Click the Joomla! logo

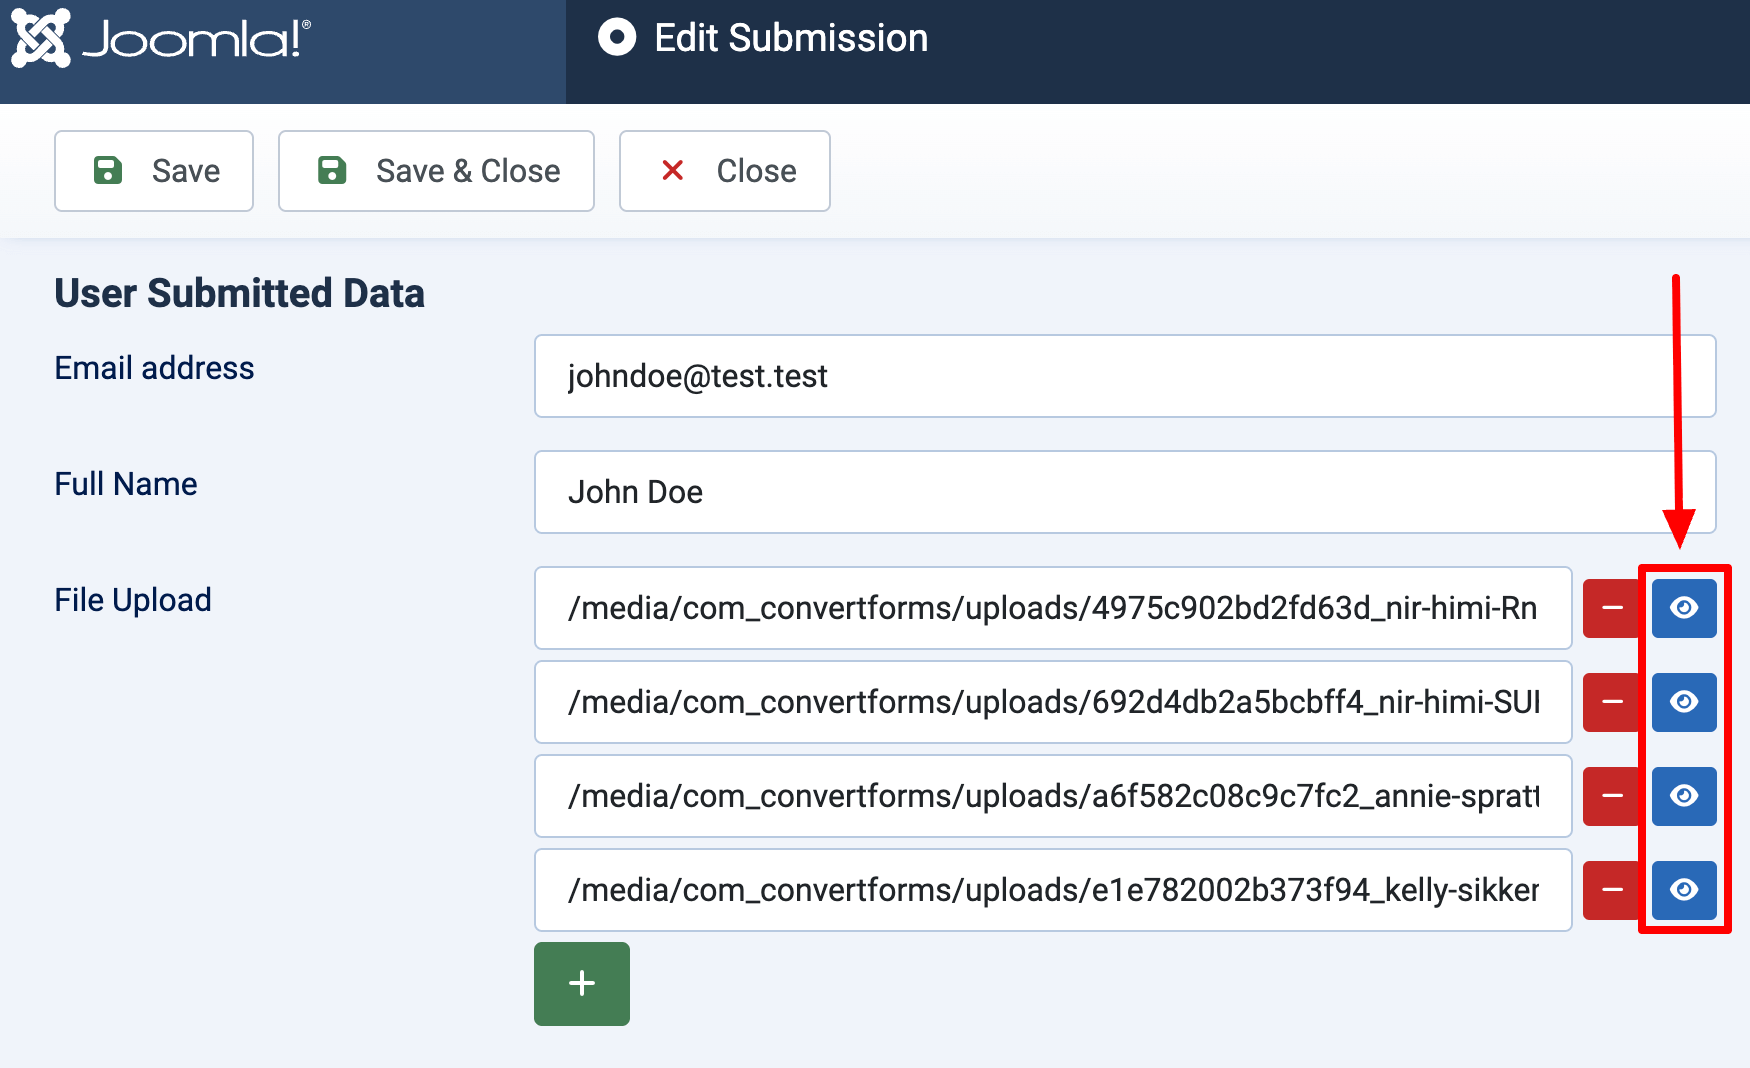(161, 38)
